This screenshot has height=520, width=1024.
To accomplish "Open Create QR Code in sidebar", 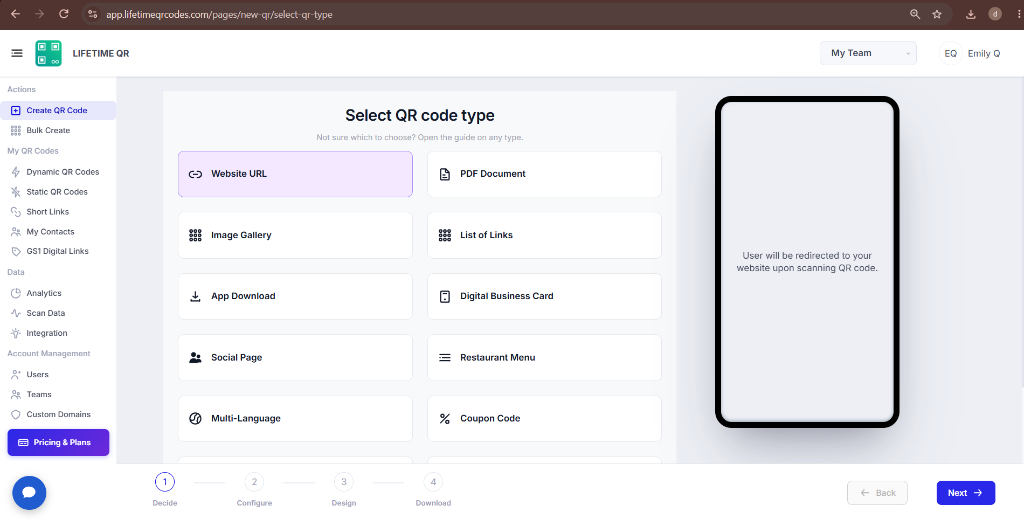I will point(58,110).
